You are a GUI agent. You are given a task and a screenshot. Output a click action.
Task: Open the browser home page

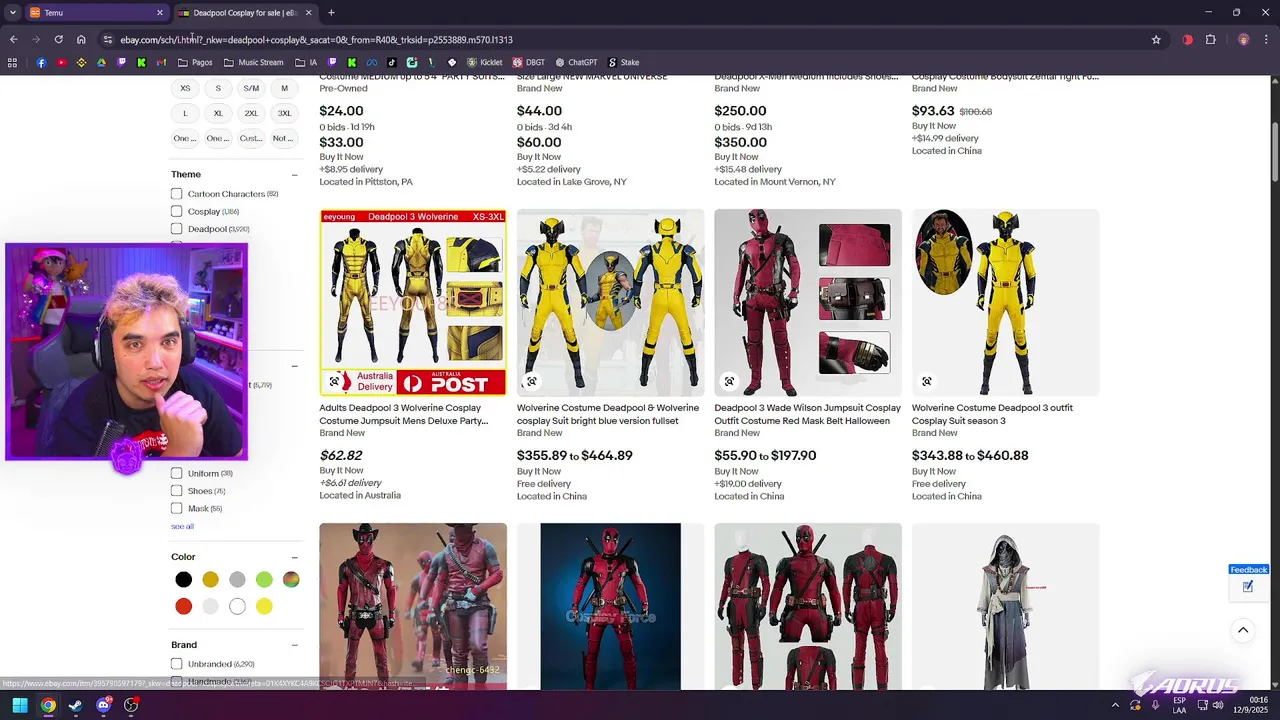(81, 40)
